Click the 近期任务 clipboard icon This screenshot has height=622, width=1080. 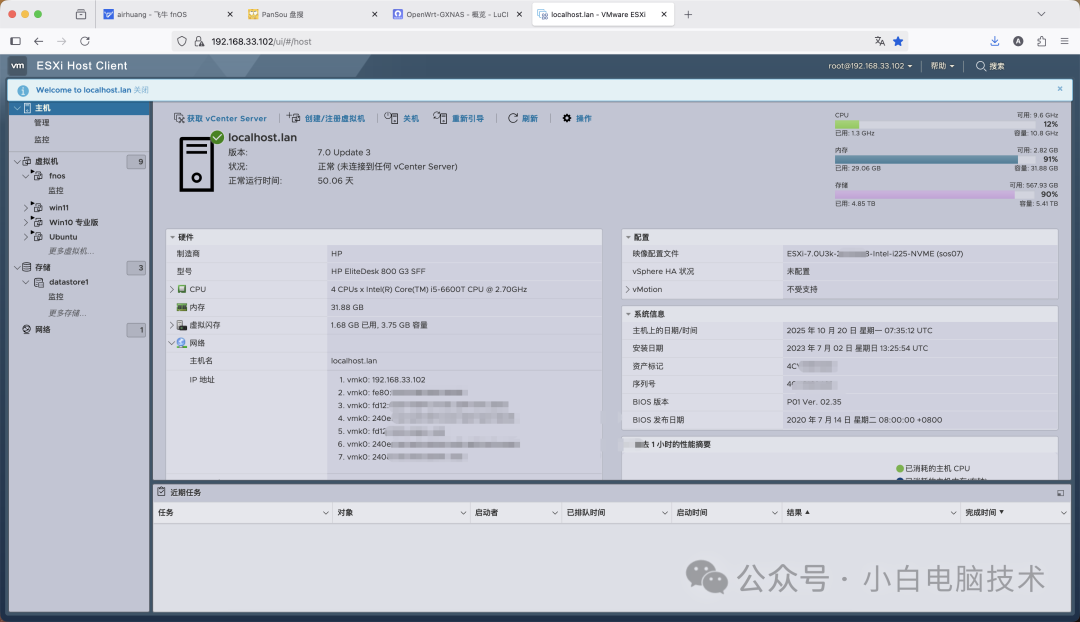coord(161,492)
